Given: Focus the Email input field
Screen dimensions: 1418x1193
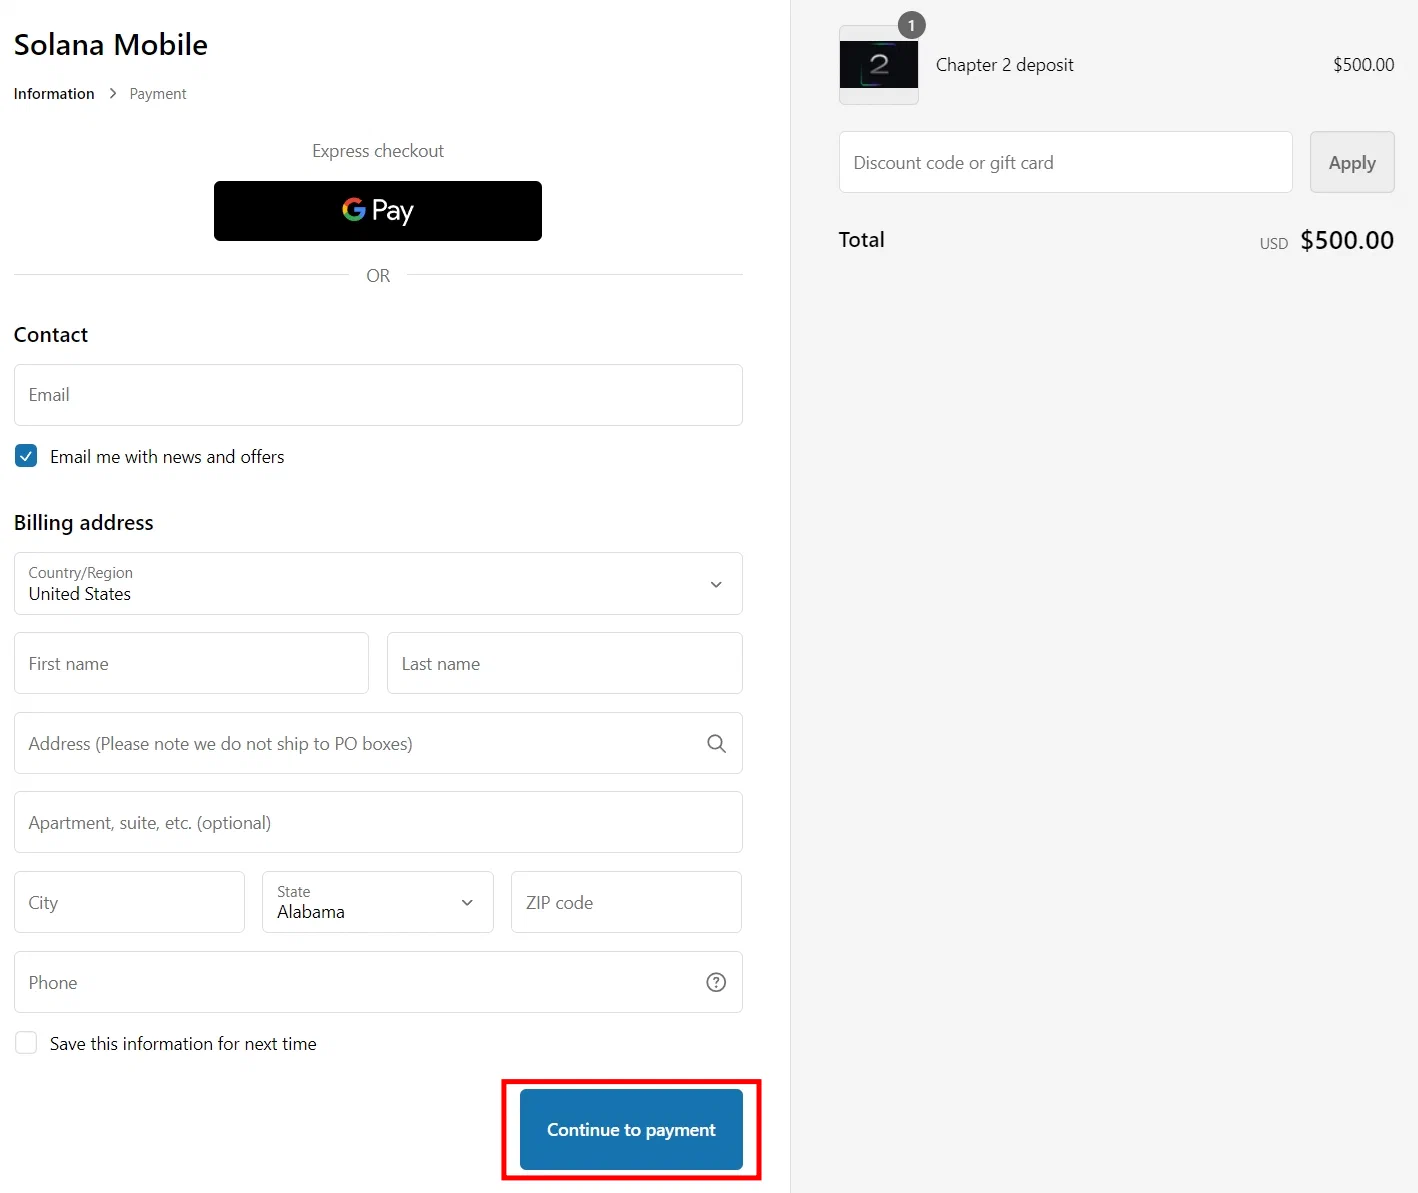Looking at the screenshot, I should 378,395.
